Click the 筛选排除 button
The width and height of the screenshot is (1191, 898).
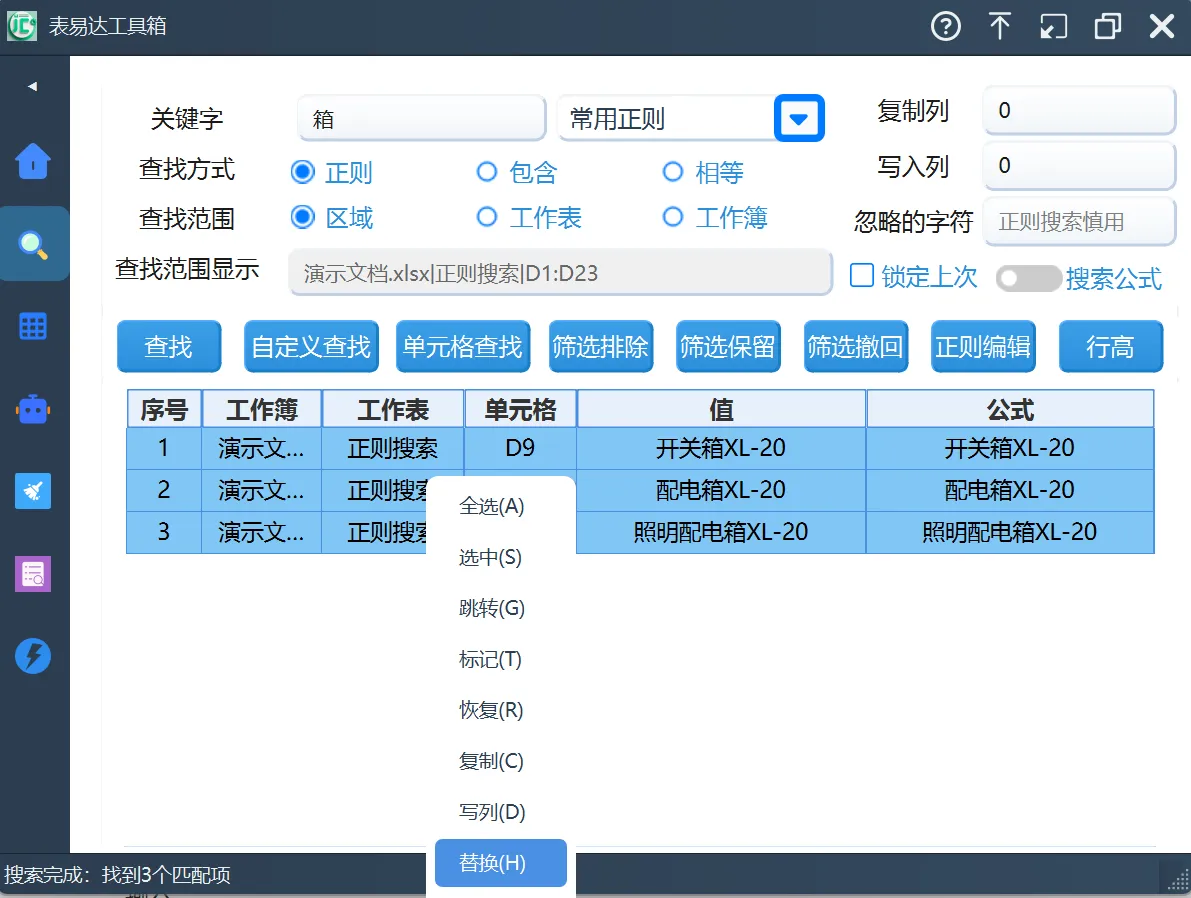pos(601,346)
